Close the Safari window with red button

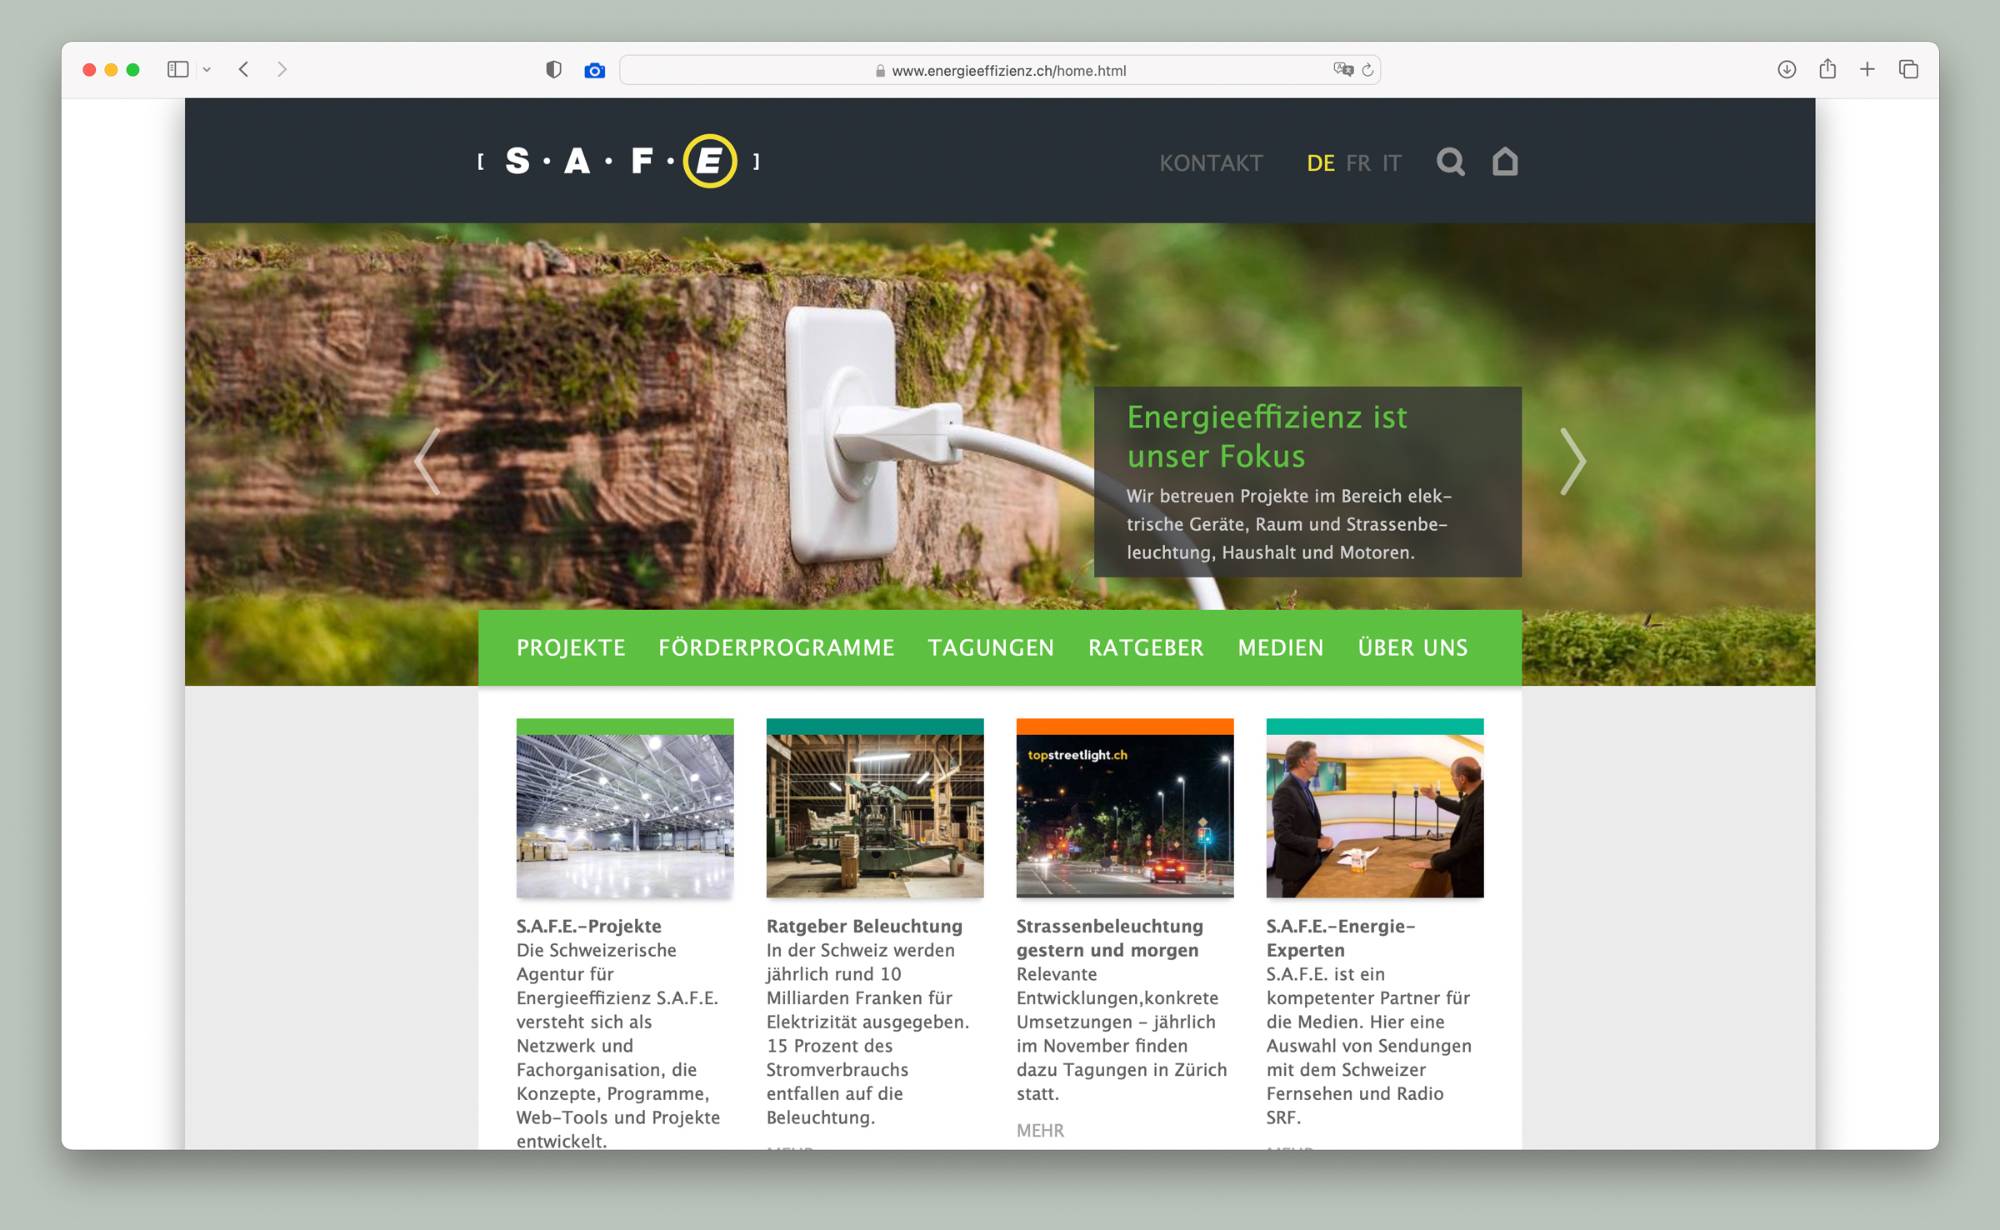point(89,70)
